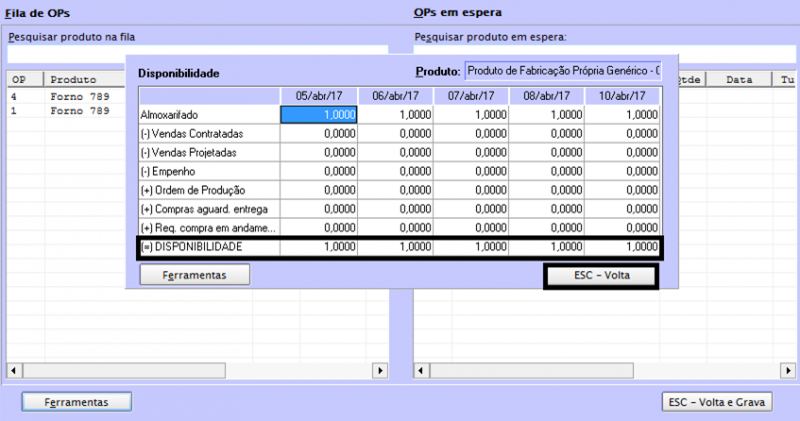Open Ferramentas inside the Disponibilidade dialog
Image resolution: width=800 pixels, height=421 pixels.
click(194, 274)
